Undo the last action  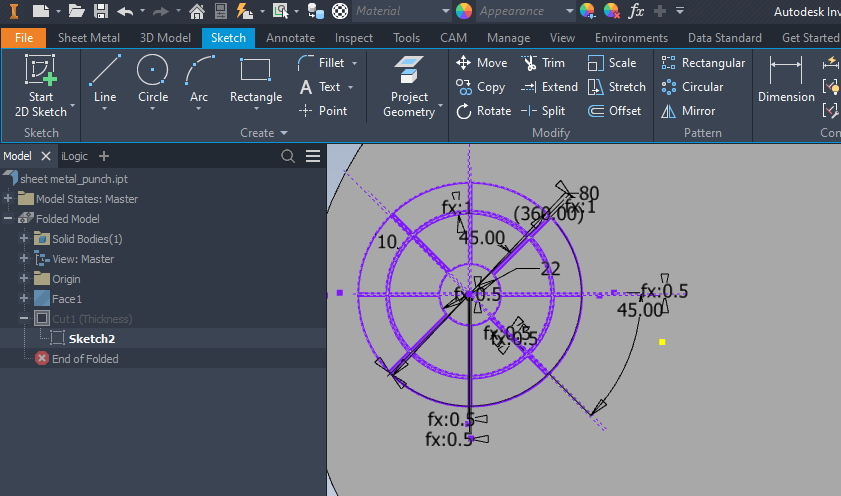pyautogui.click(x=125, y=11)
